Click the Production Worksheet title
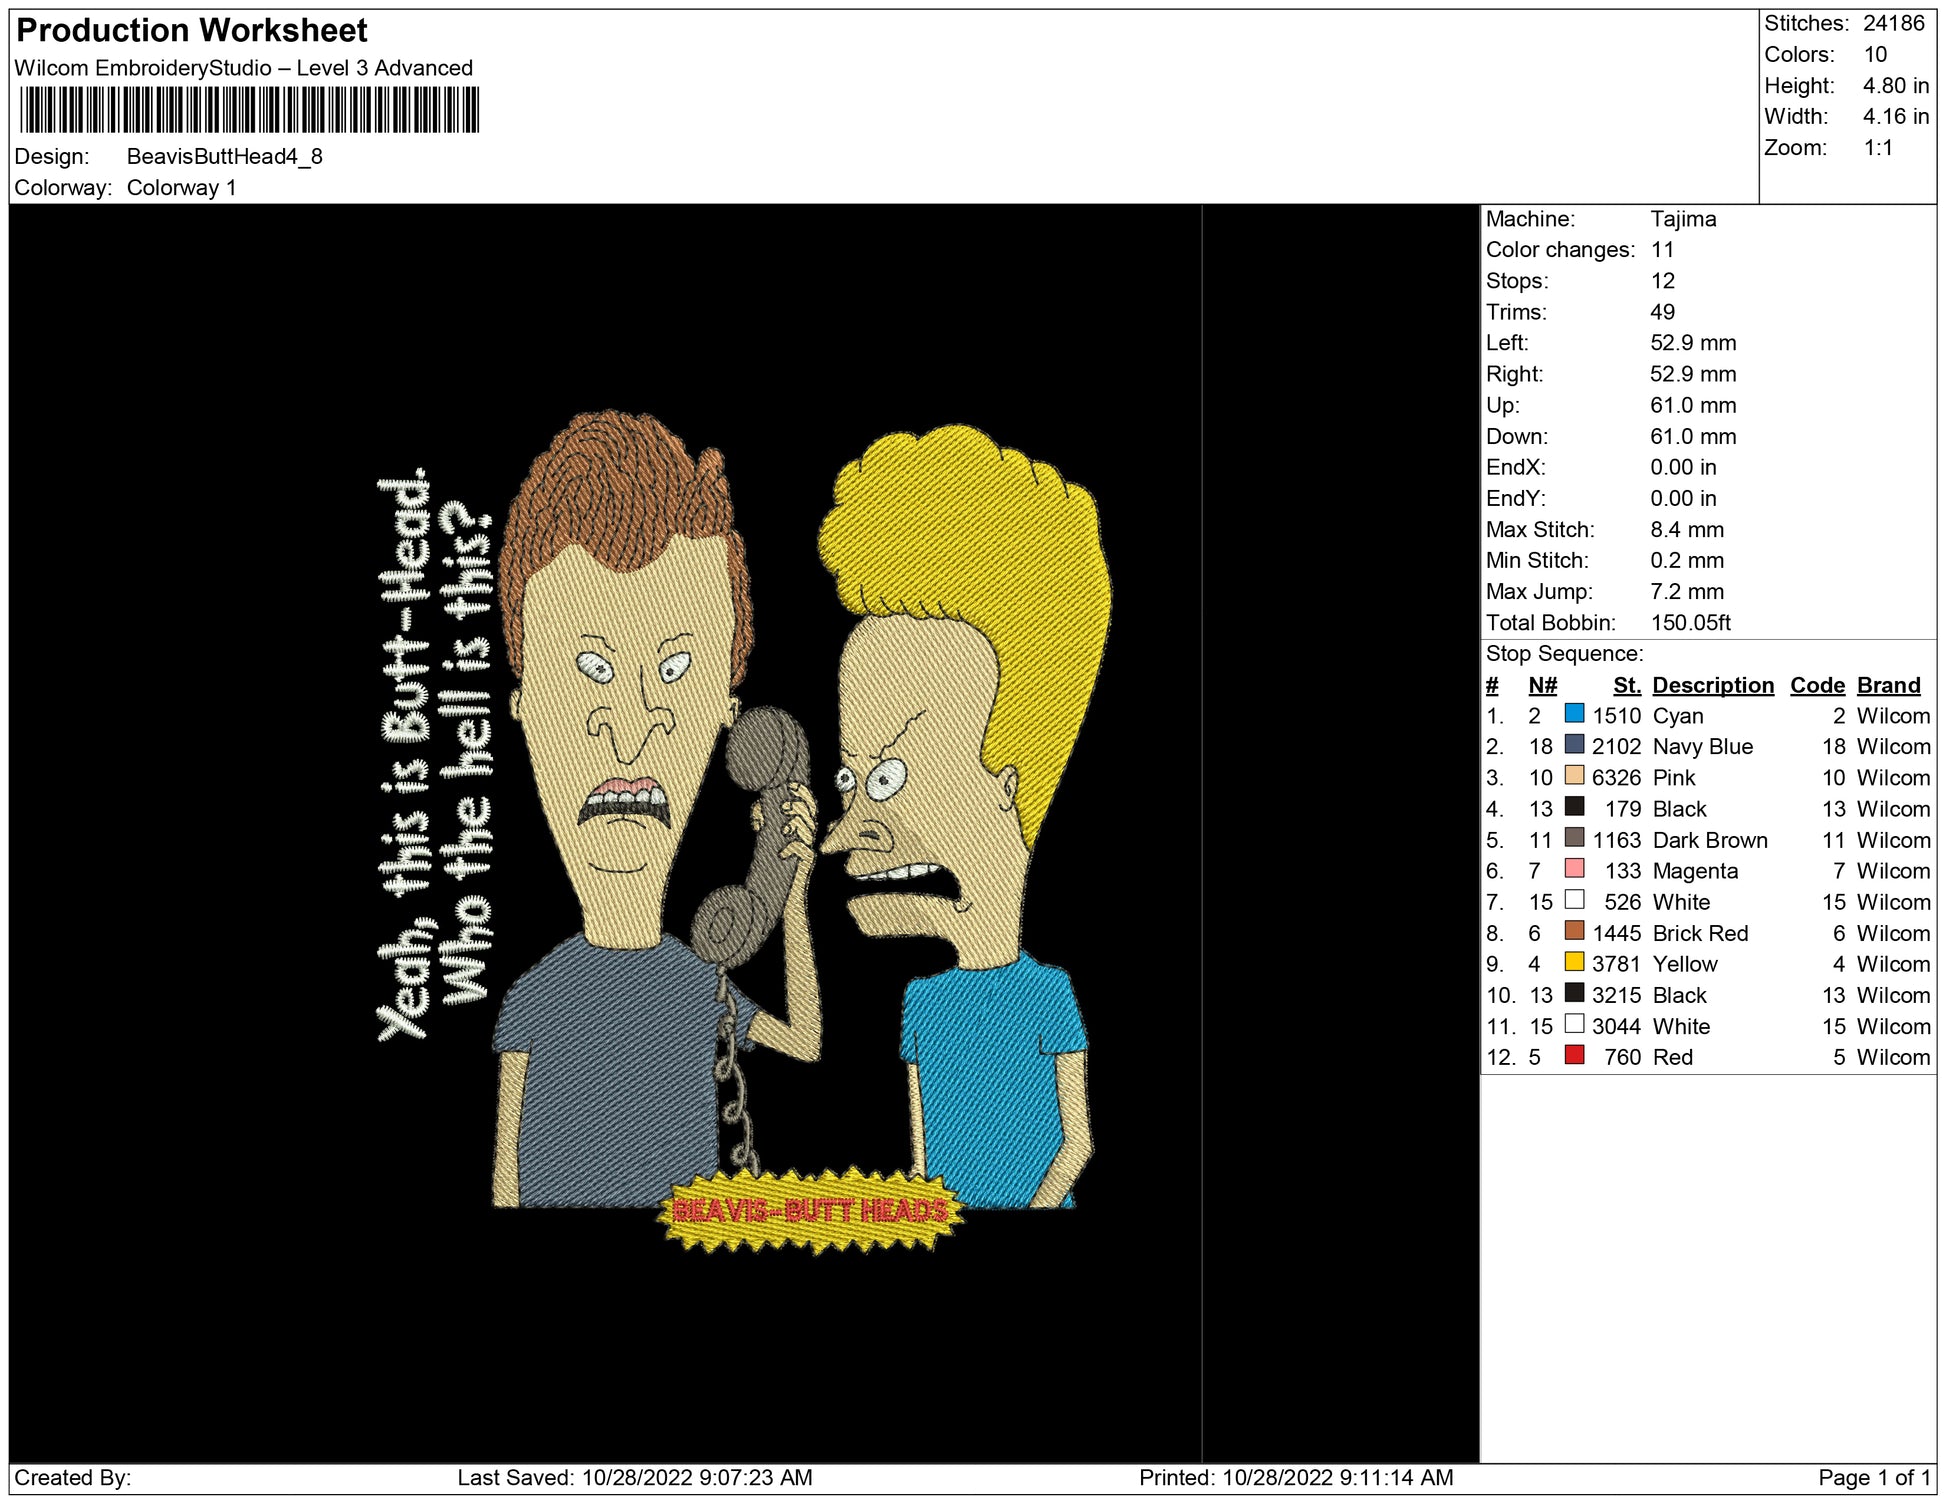 click(192, 30)
